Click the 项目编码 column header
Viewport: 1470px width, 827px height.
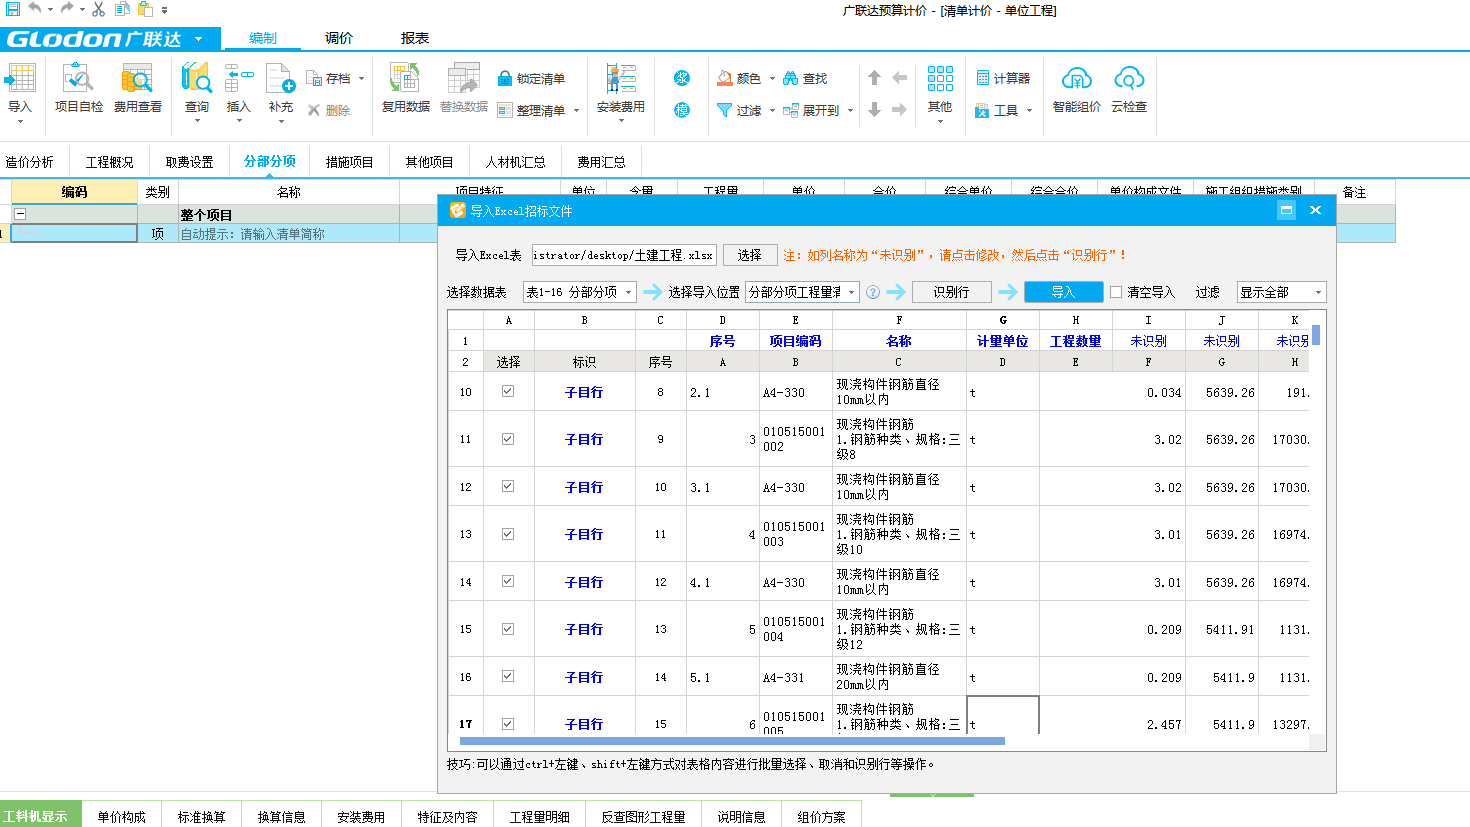pos(795,341)
